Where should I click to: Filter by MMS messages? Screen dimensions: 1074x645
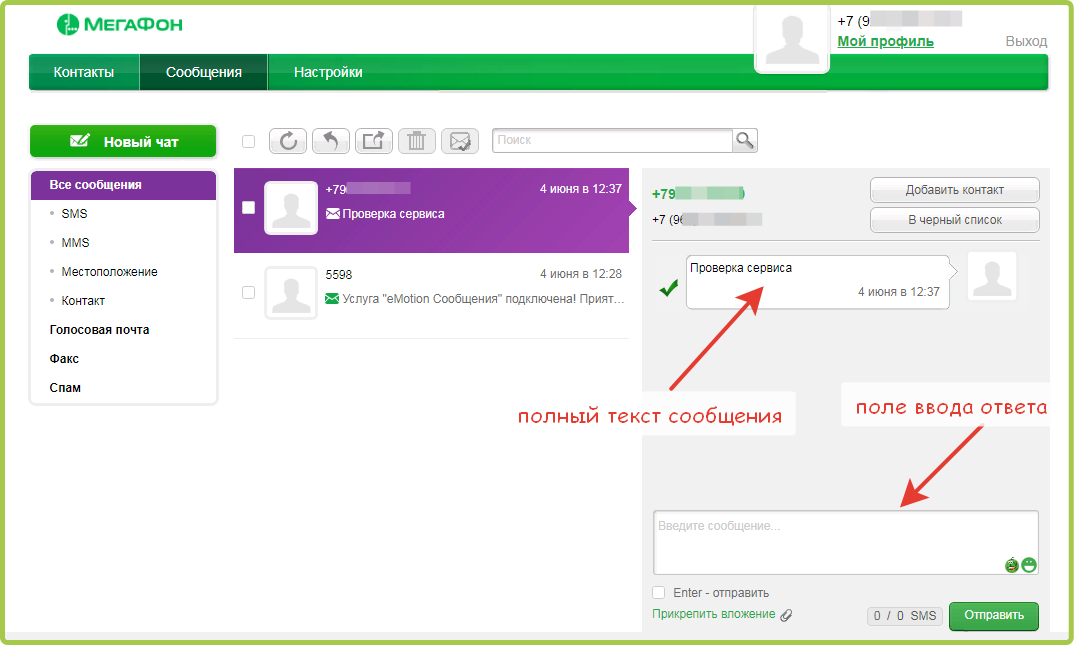(75, 242)
